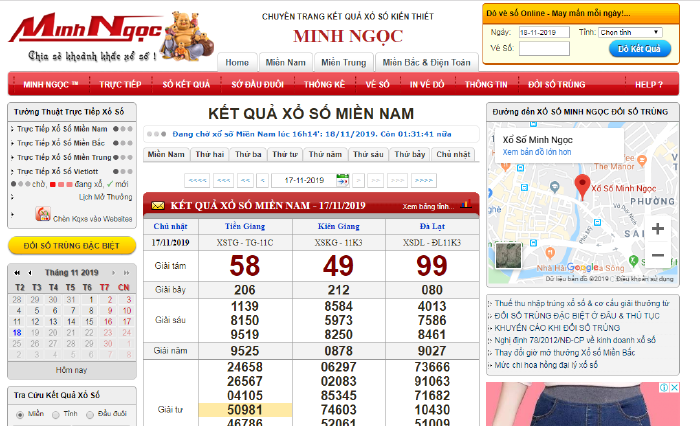Zoom out on the map
The width and height of the screenshot is (700, 426).
point(658,255)
